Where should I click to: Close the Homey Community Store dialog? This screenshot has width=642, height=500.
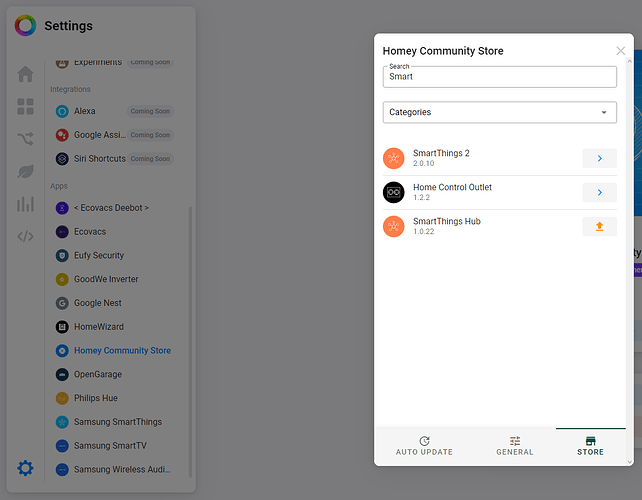pyautogui.click(x=620, y=51)
